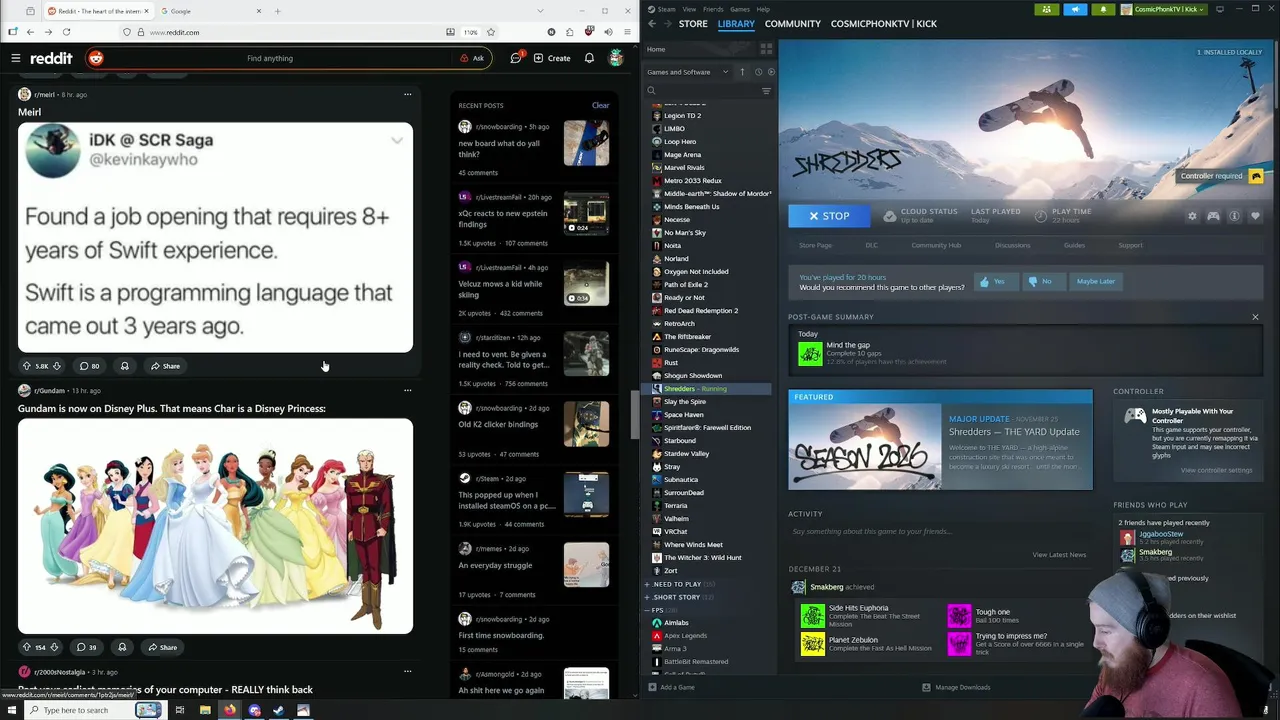Screen dimensions: 1280x720
Task: Show Shredders game info panel
Action: [x=1234, y=216]
